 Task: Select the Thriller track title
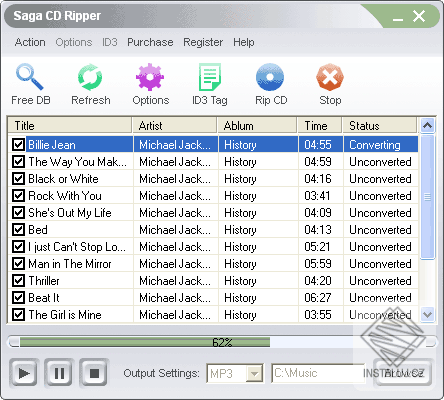tap(44, 281)
